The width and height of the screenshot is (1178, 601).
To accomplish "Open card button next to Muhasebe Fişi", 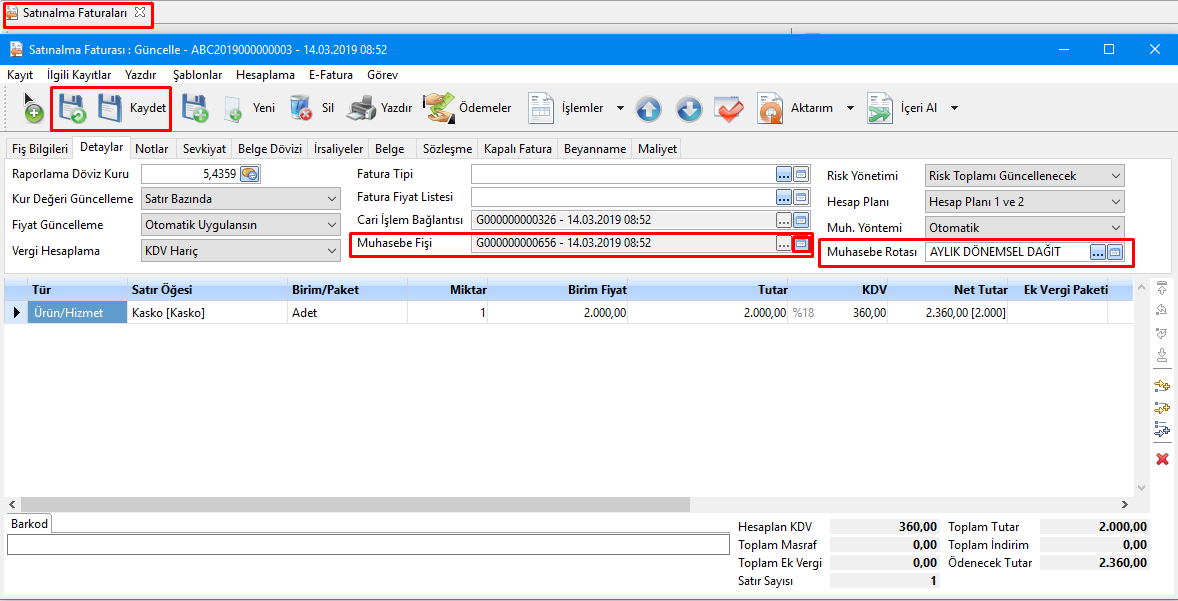I will (x=801, y=243).
